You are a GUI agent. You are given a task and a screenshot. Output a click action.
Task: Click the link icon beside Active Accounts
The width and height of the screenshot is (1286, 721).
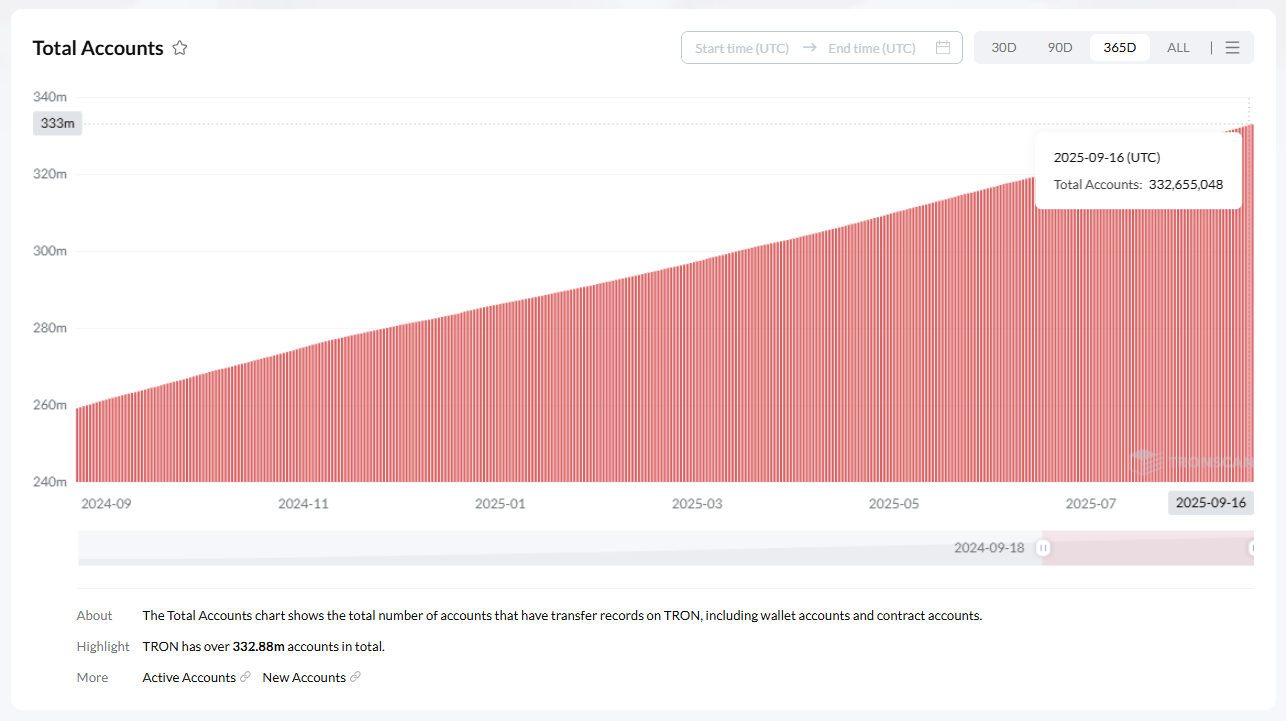point(245,677)
